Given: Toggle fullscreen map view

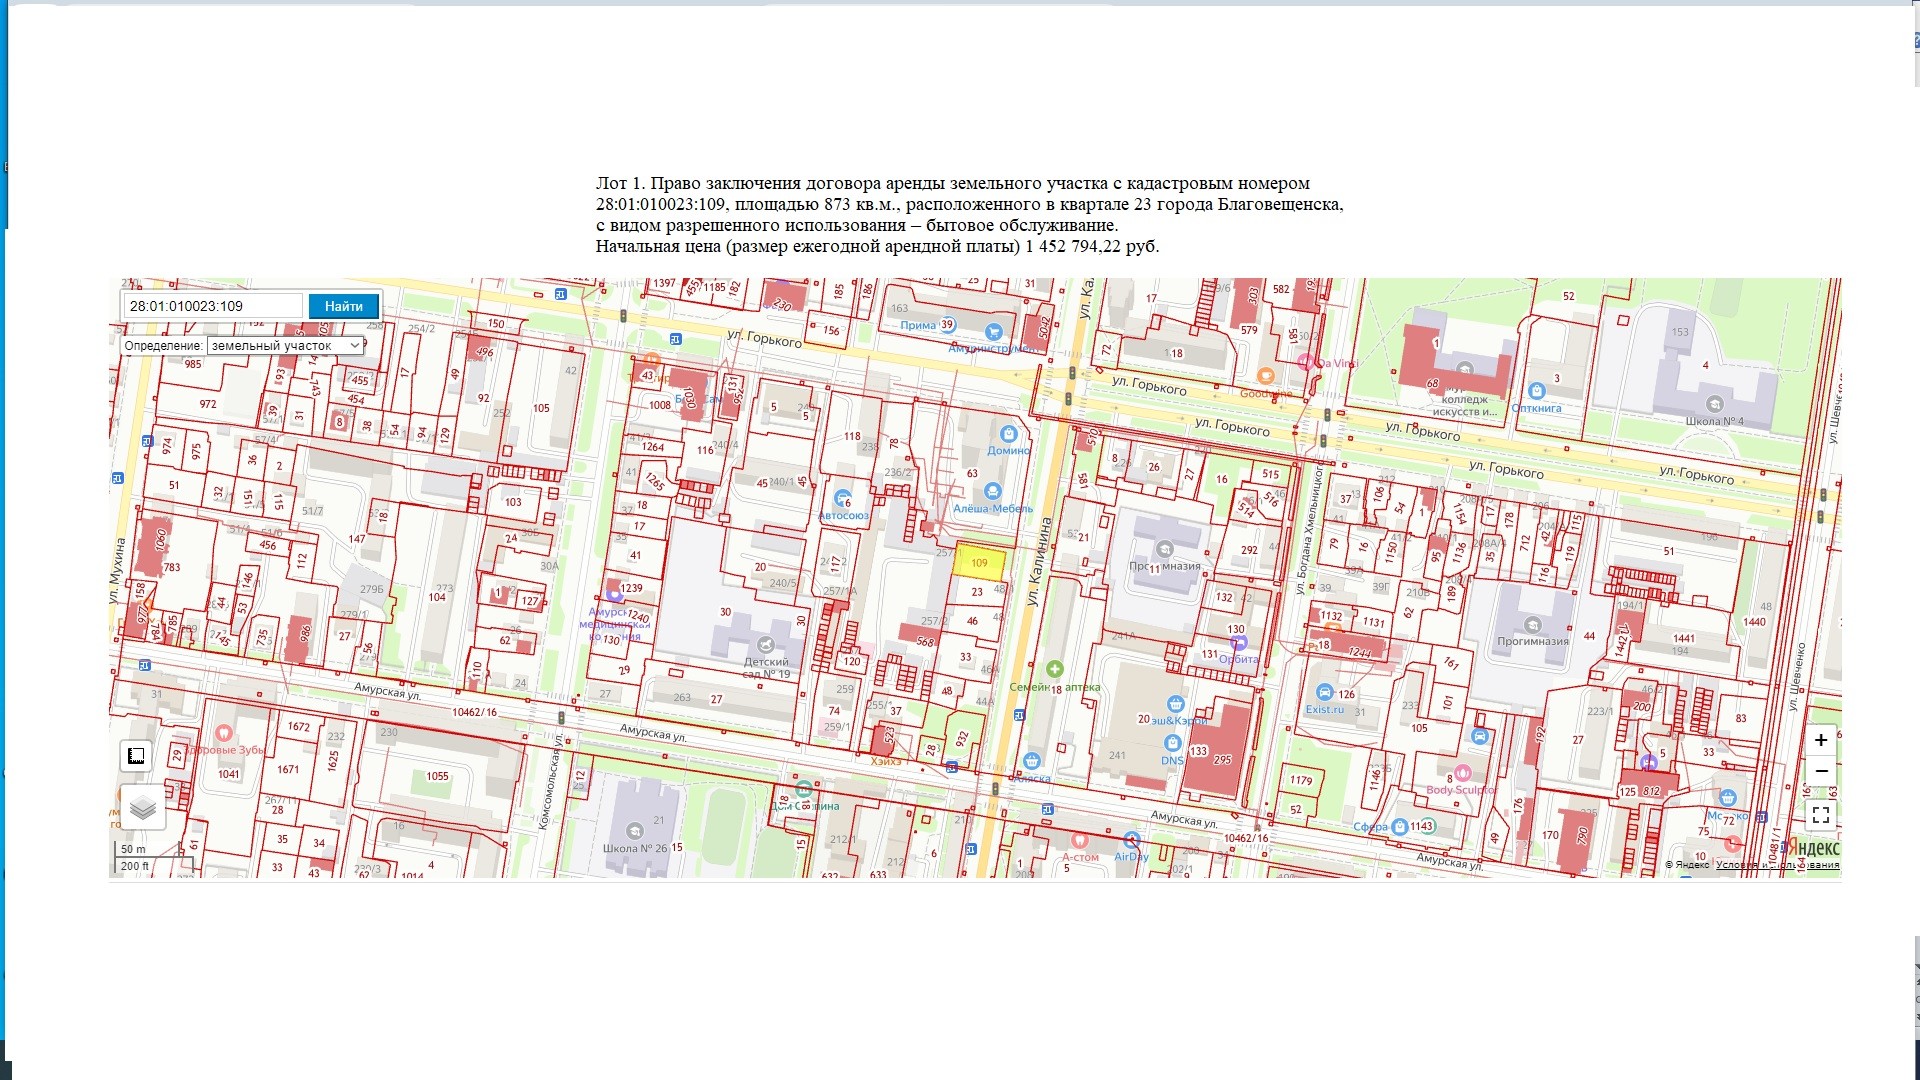Looking at the screenshot, I should (x=1821, y=815).
